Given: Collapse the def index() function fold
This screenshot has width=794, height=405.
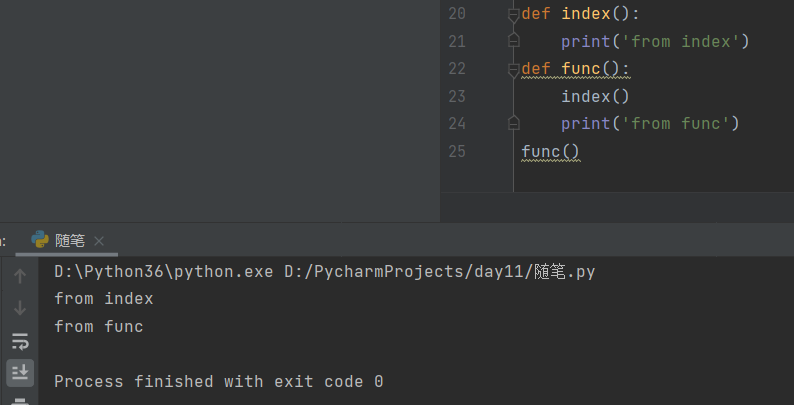Looking at the screenshot, I should coord(514,14).
